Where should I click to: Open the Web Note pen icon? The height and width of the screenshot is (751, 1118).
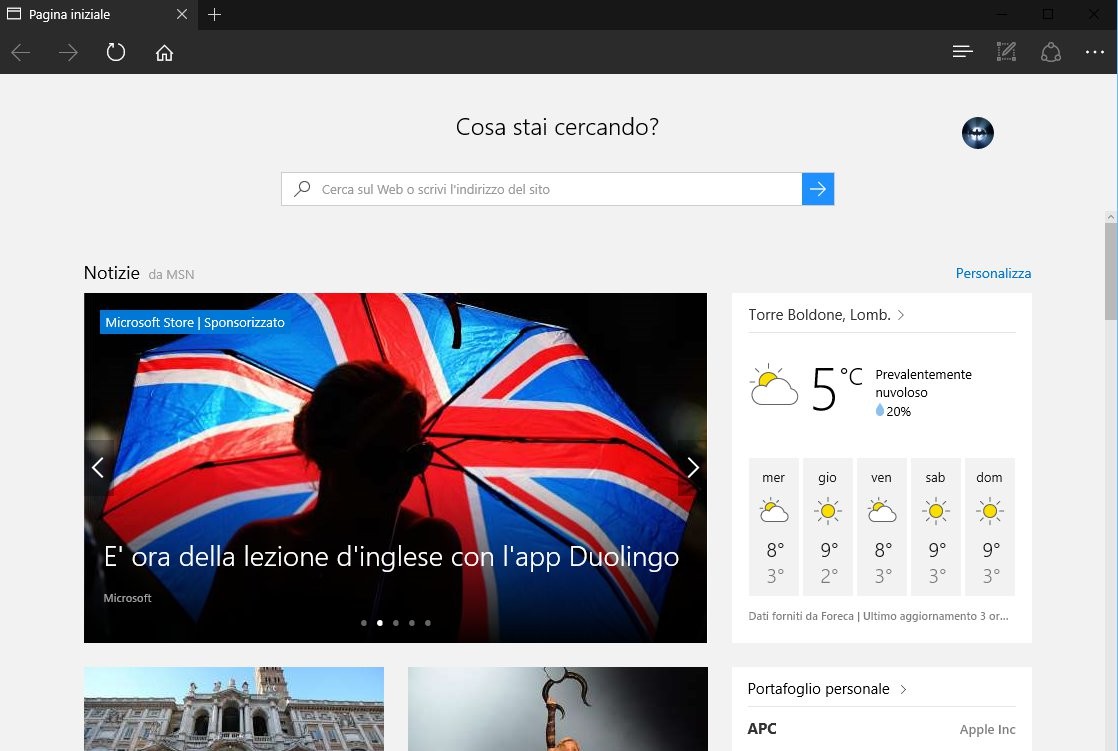[1006, 52]
